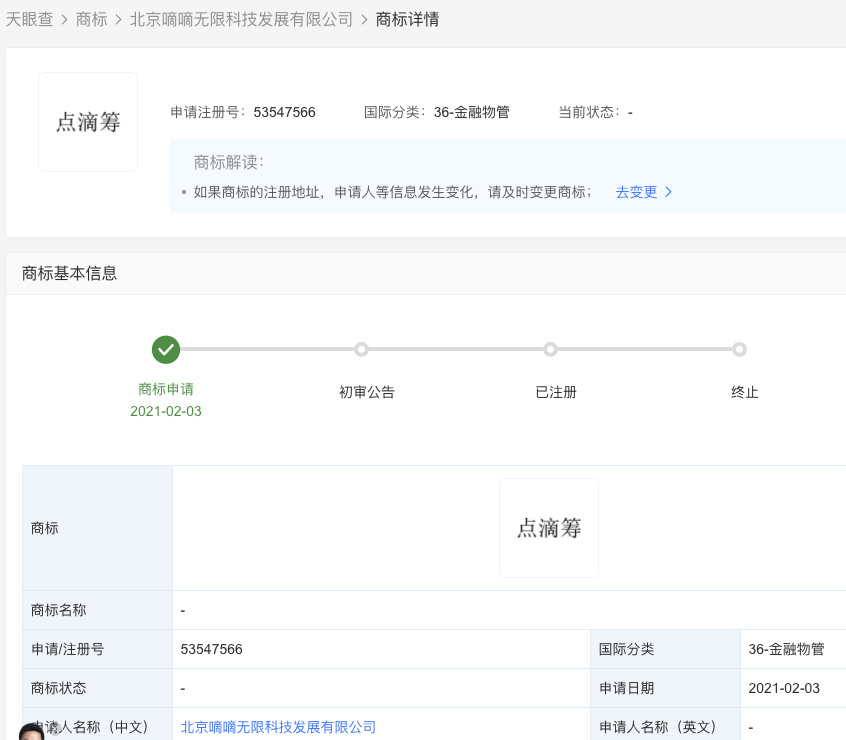This screenshot has height=740, width=846.
Task: Select the 初审公告 progress step circle
Action: (362, 350)
